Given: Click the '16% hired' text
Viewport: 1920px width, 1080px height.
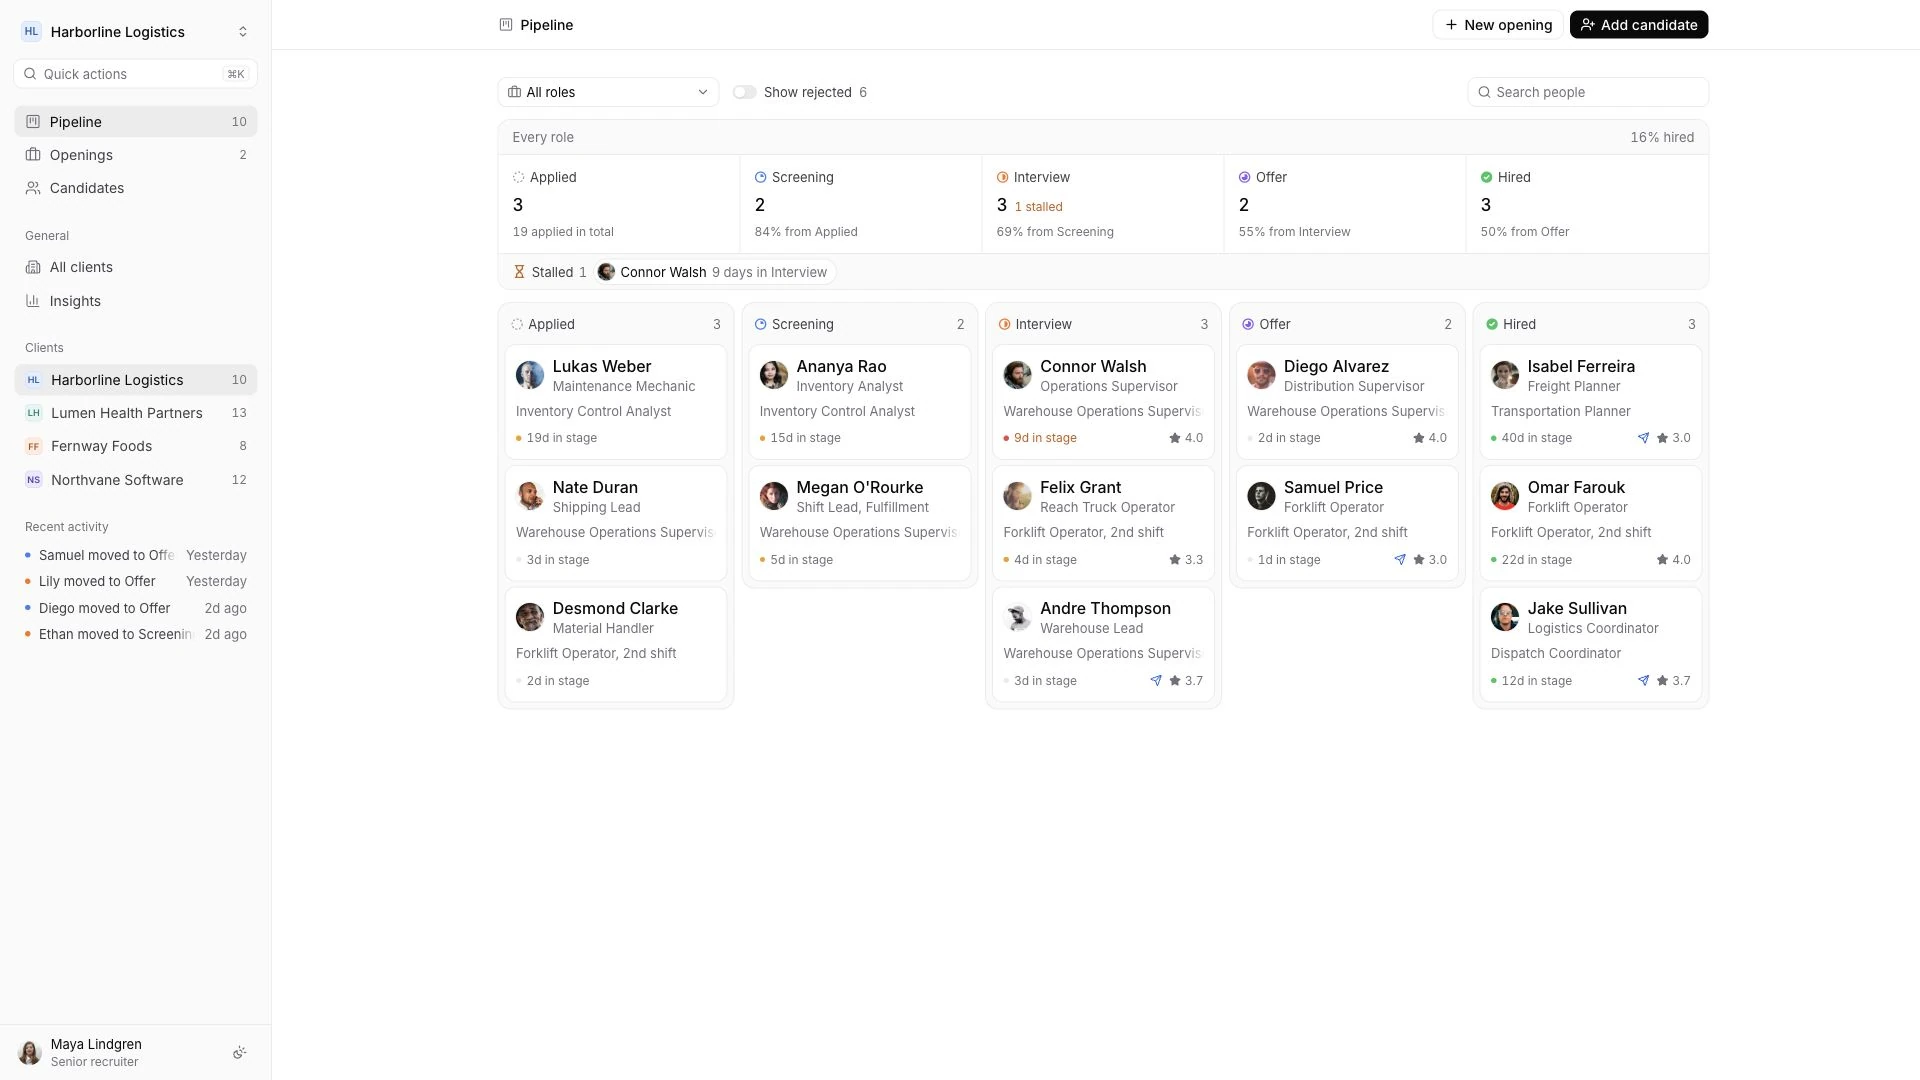Looking at the screenshot, I should tap(1662, 137).
